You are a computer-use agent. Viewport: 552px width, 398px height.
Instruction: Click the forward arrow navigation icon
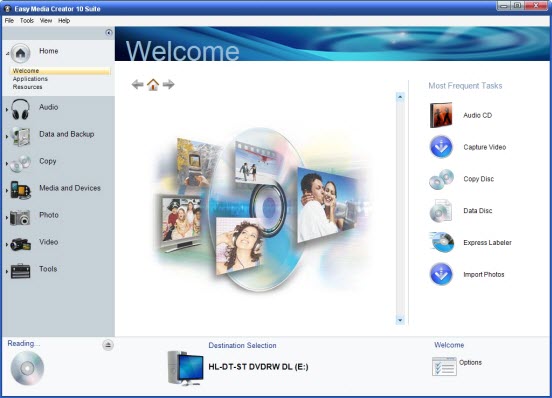tap(168, 84)
